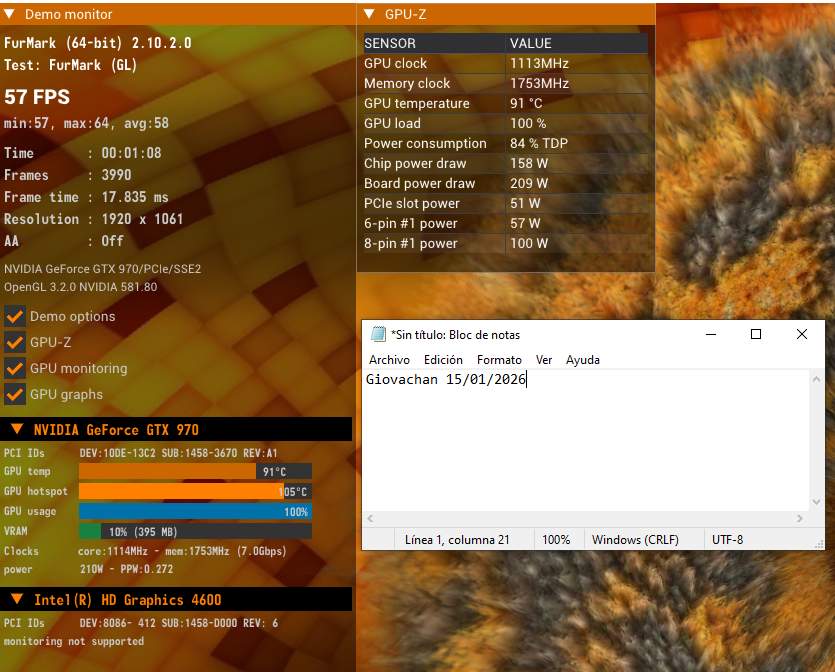Open the Formato menu
This screenshot has width=835, height=672.
(x=499, y=360)
